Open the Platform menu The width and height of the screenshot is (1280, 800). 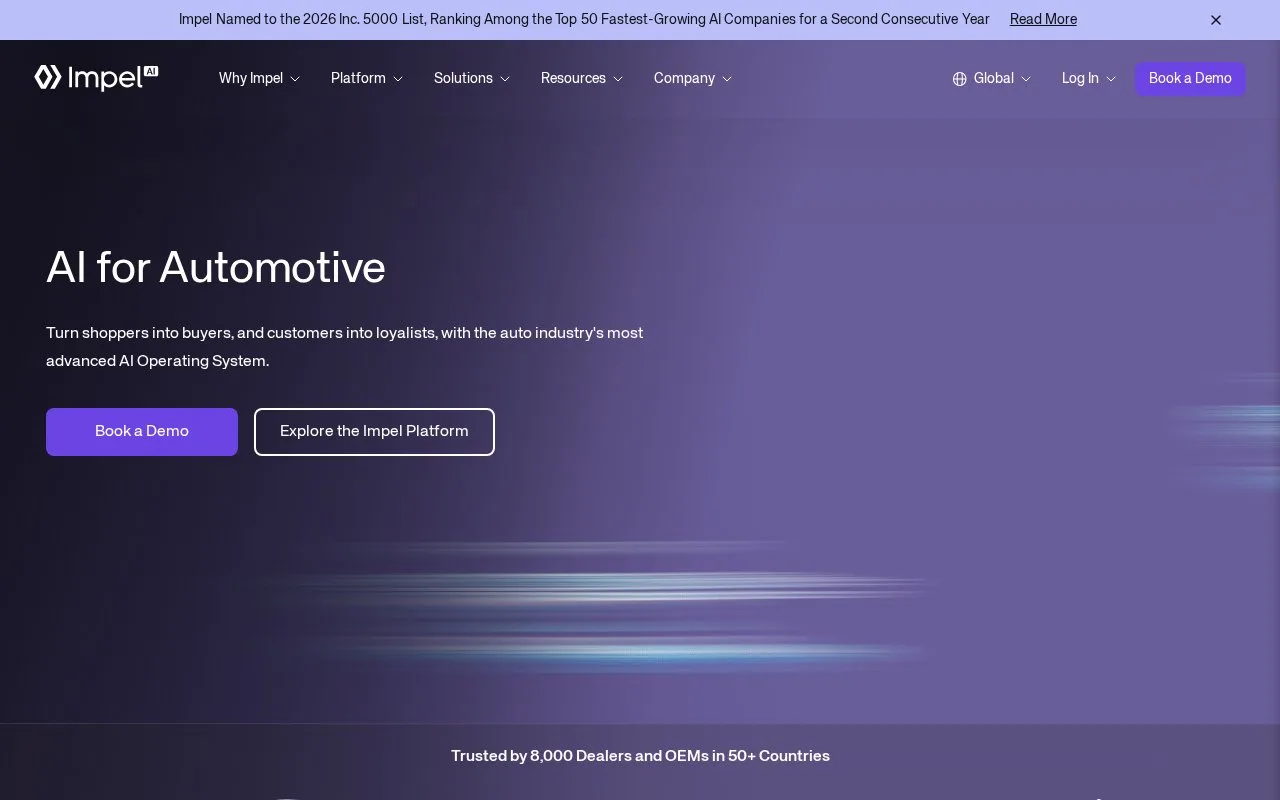[x=358, y=78]
